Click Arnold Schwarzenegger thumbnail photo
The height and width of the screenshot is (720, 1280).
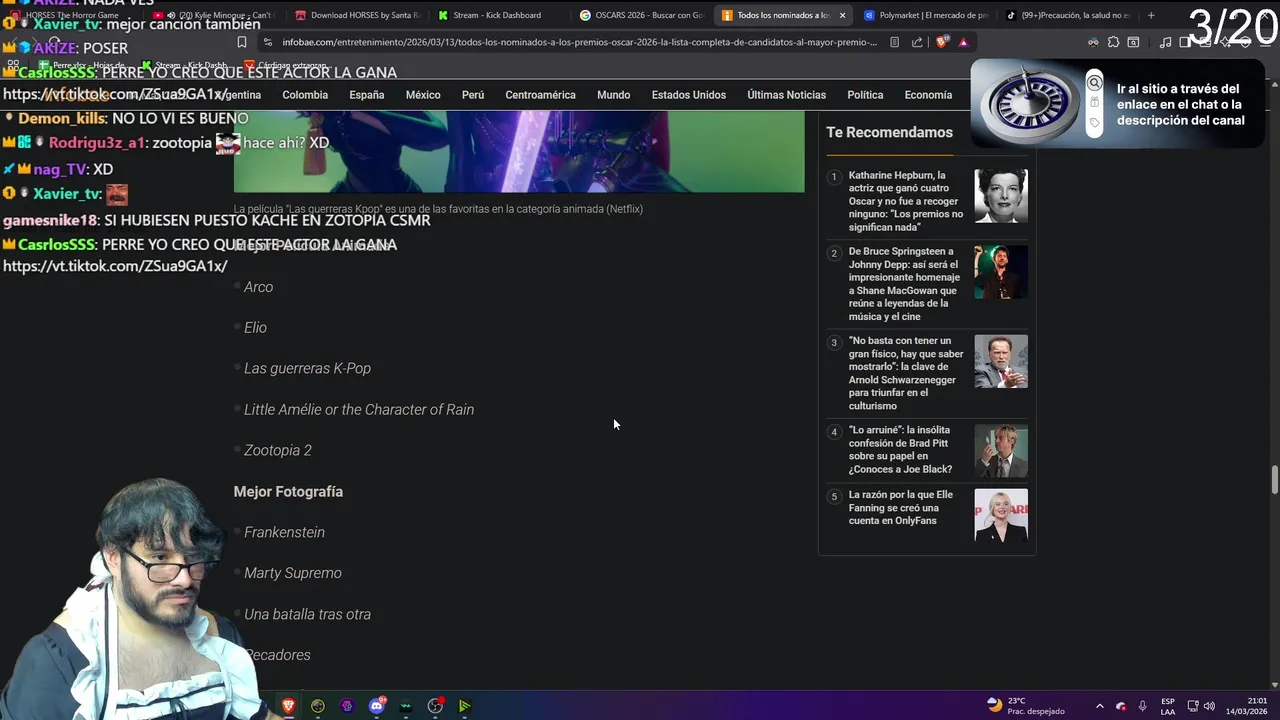[x=1001, y=361]
